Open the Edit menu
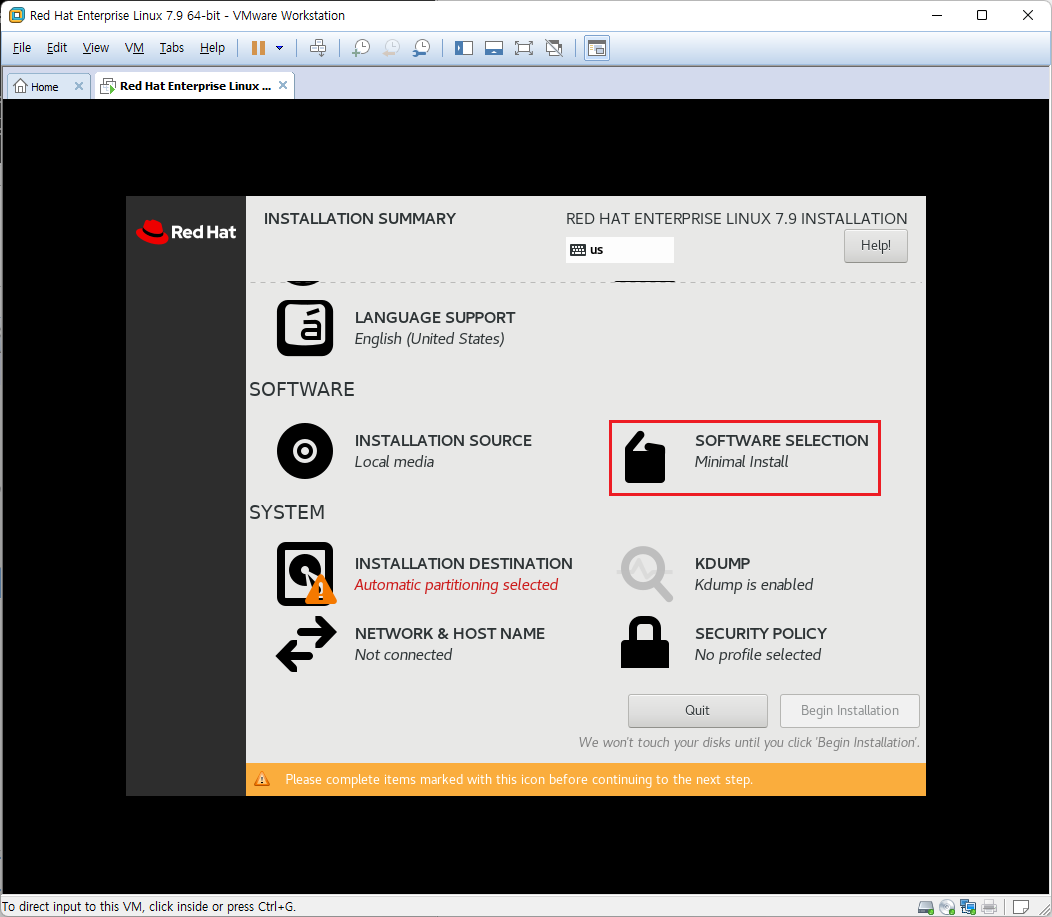1052x917 pixels. pos(56,48)
